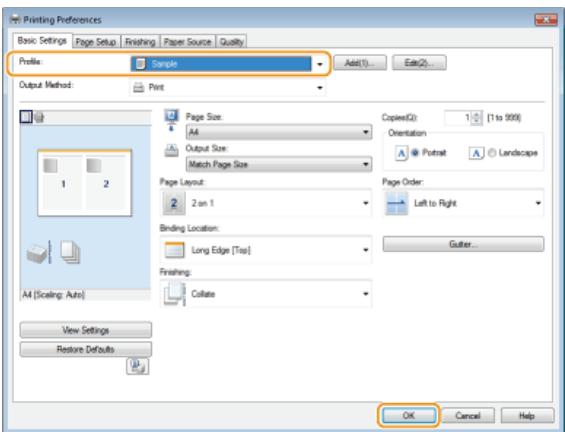Open the Finishing tab
Screen dimensions: 565x432
pyautogui.click(x=140, y=42)
